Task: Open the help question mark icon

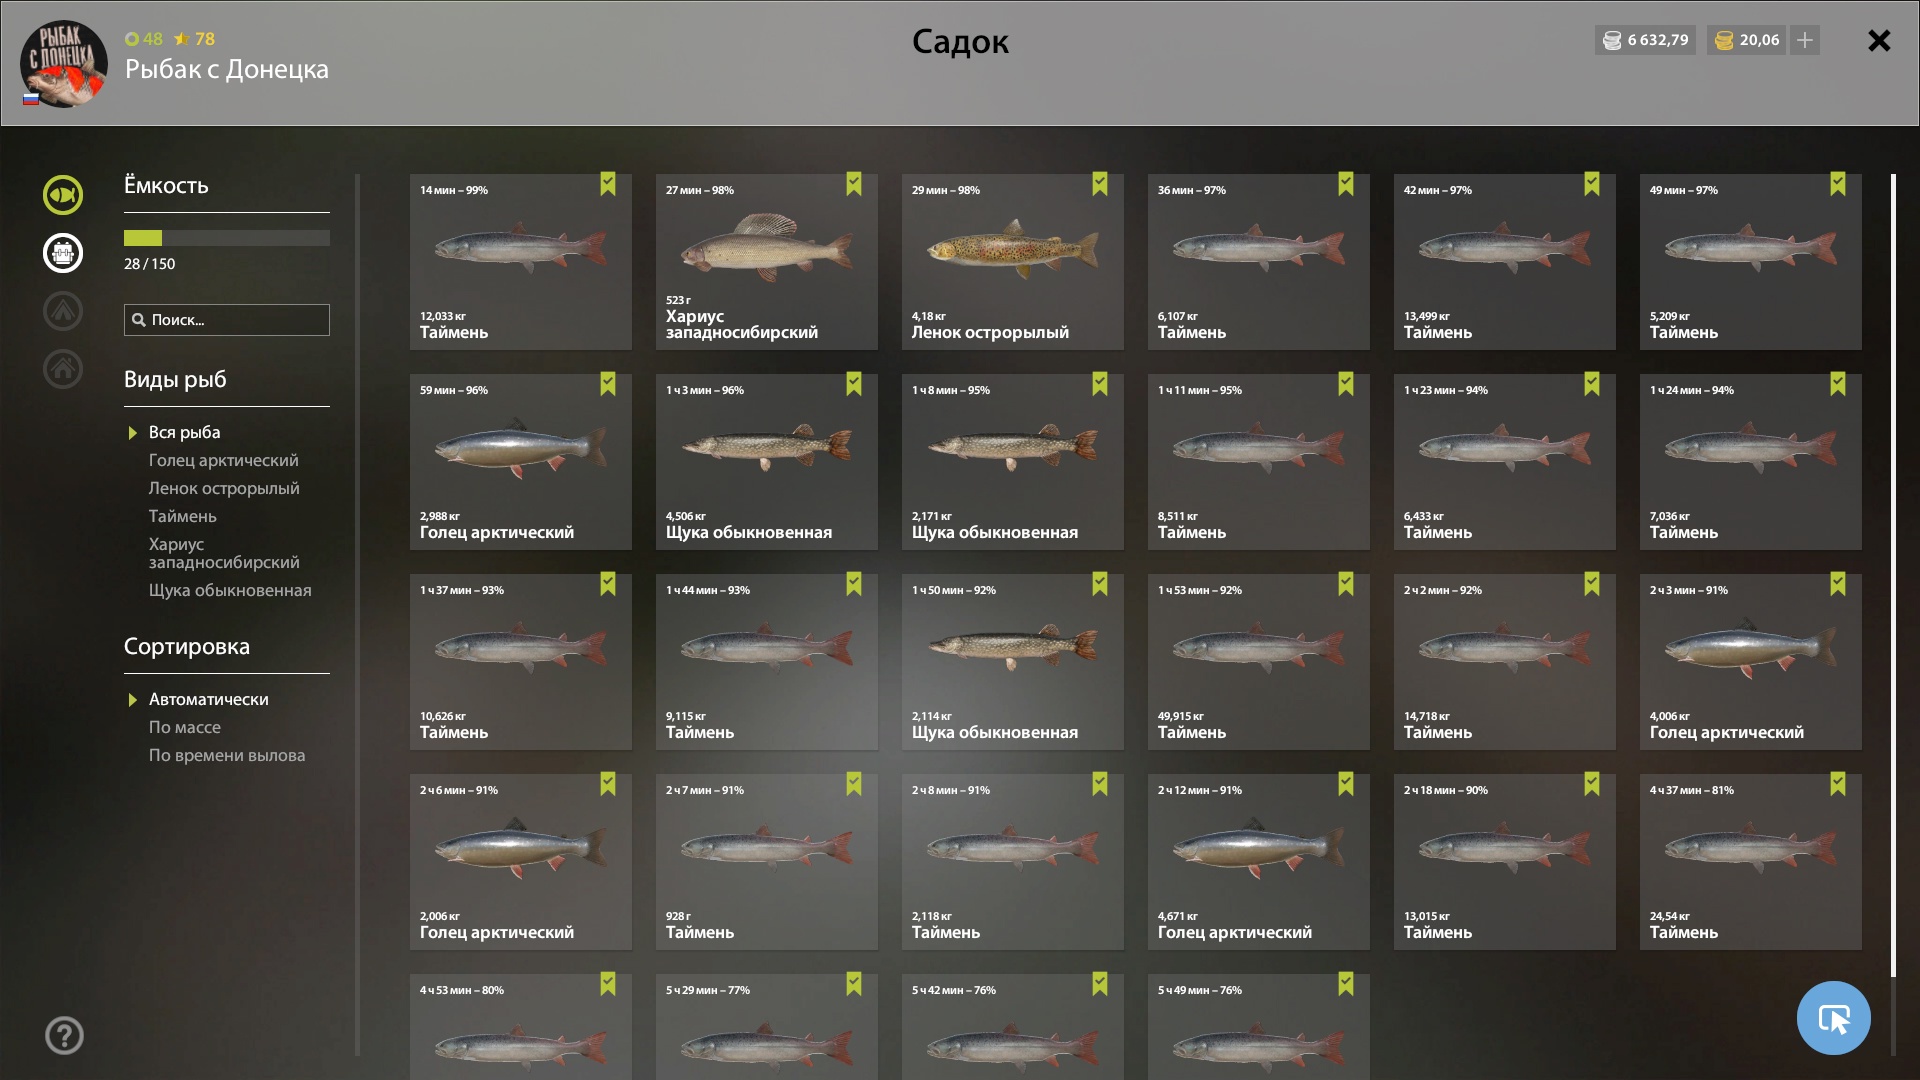Action: [64, 1036]
